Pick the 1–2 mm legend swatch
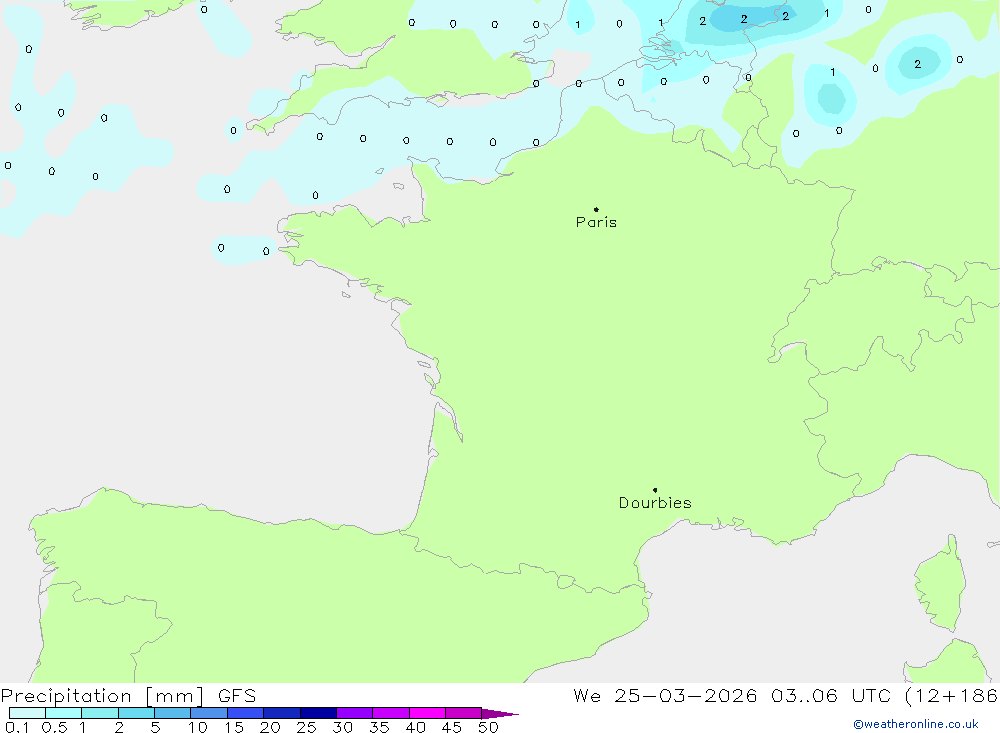Viewport: 1000px width, 733px height. click(100, 713)
